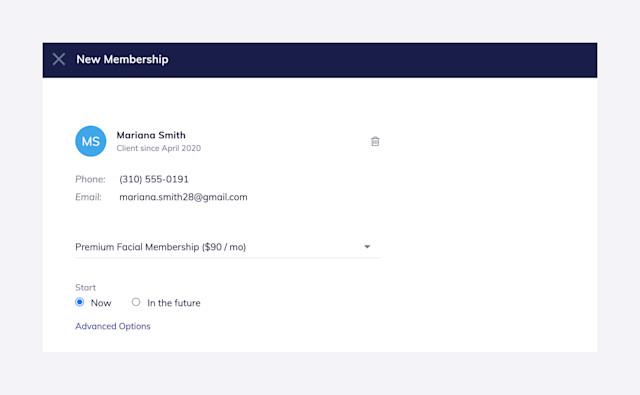Click the Email field label
This screenshot has width=640, height=395.
(x=88, y=197)
